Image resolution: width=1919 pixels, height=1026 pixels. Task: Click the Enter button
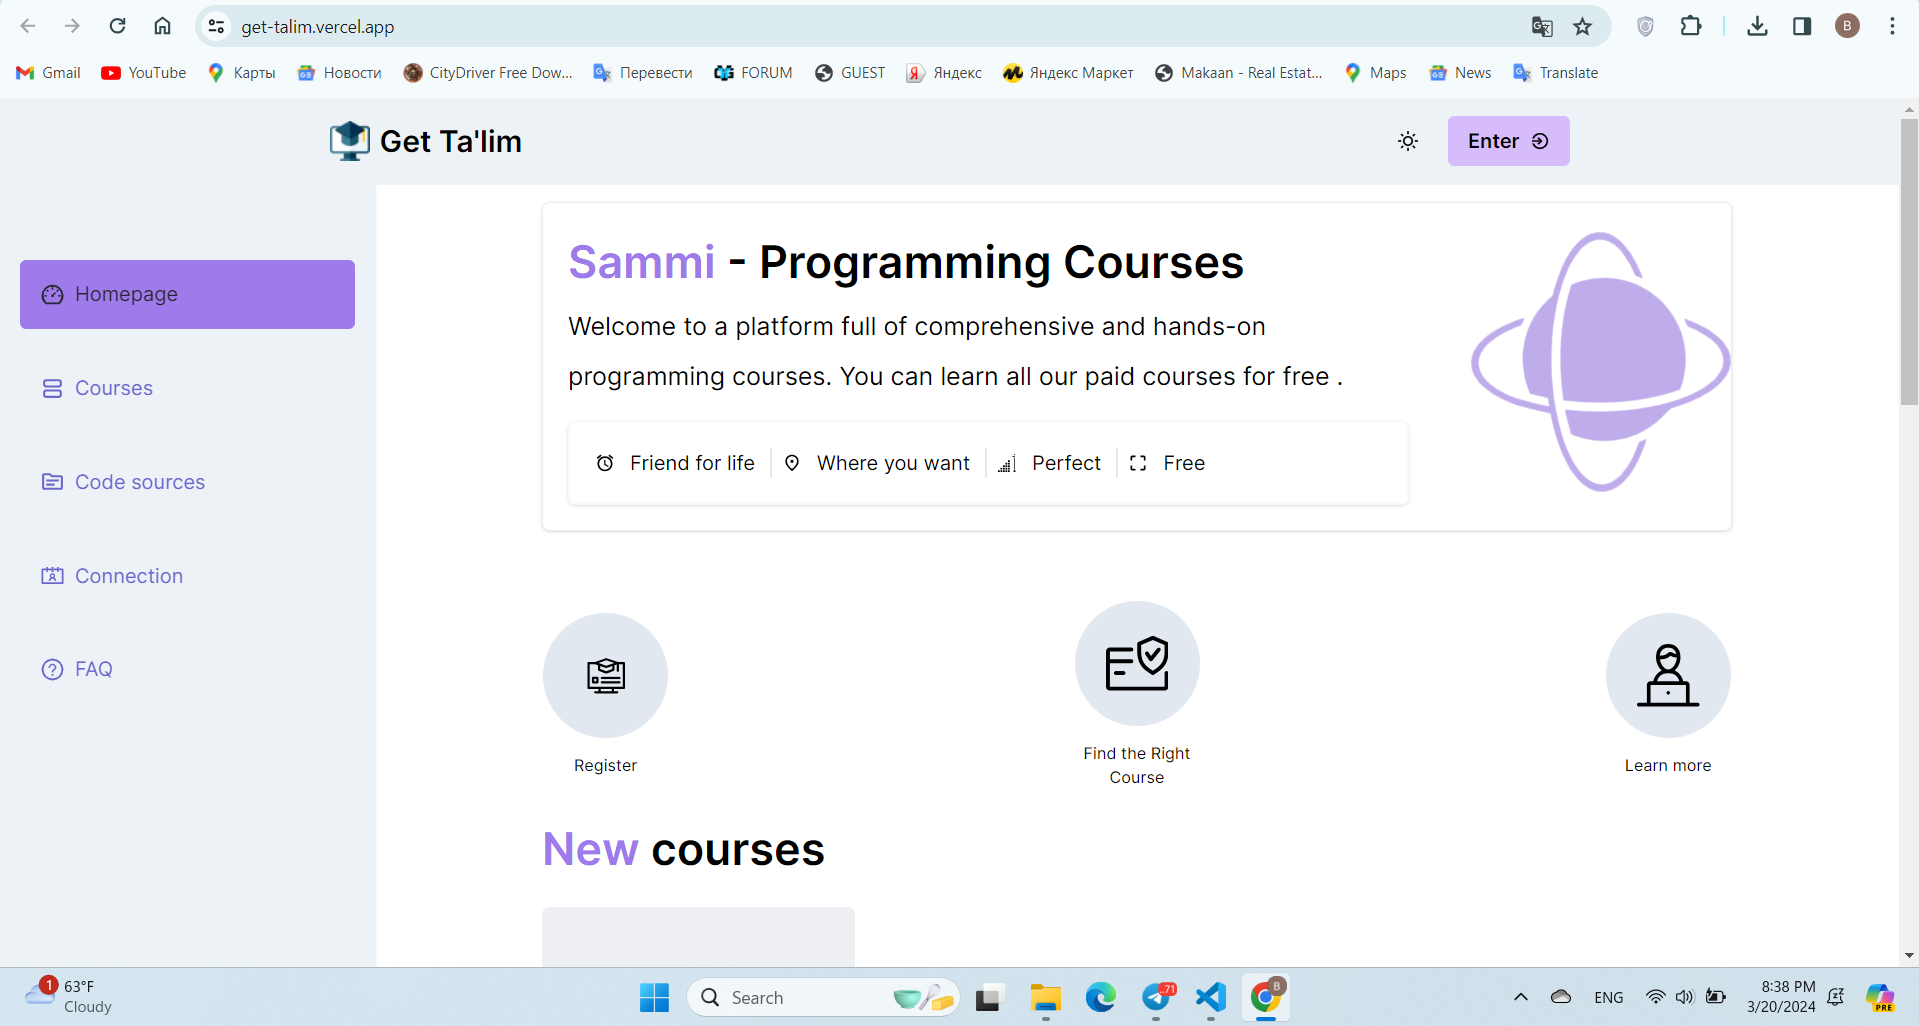pyautogui.click(x=1508, y=141)
